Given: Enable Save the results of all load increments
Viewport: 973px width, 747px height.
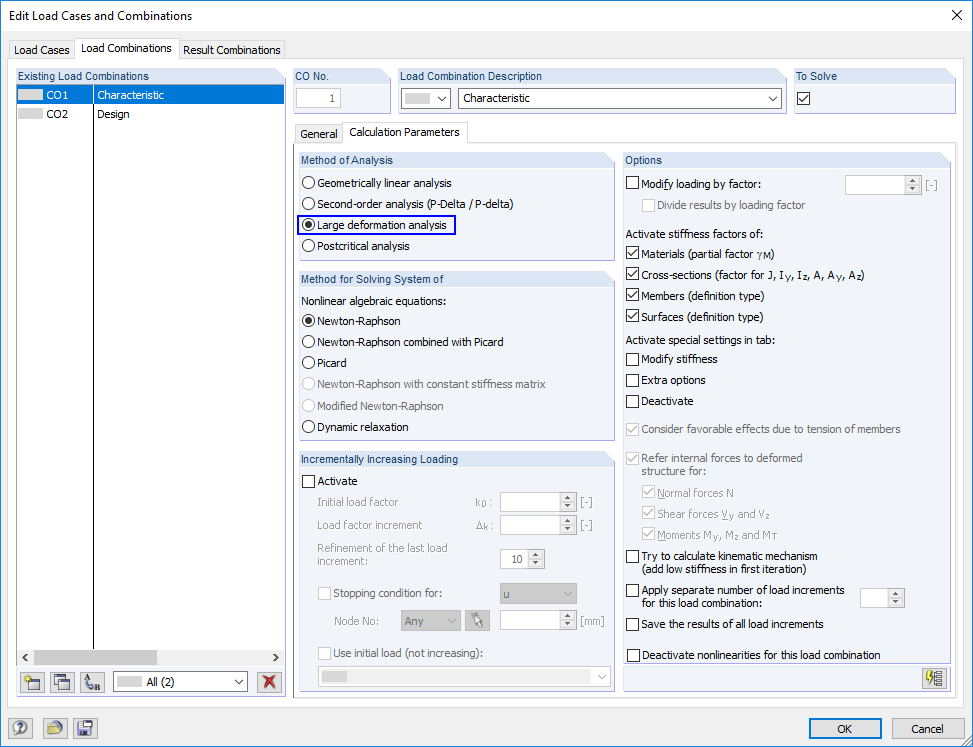Looking at the screenshot, I should pyautogui.click(x=632, y=625).
